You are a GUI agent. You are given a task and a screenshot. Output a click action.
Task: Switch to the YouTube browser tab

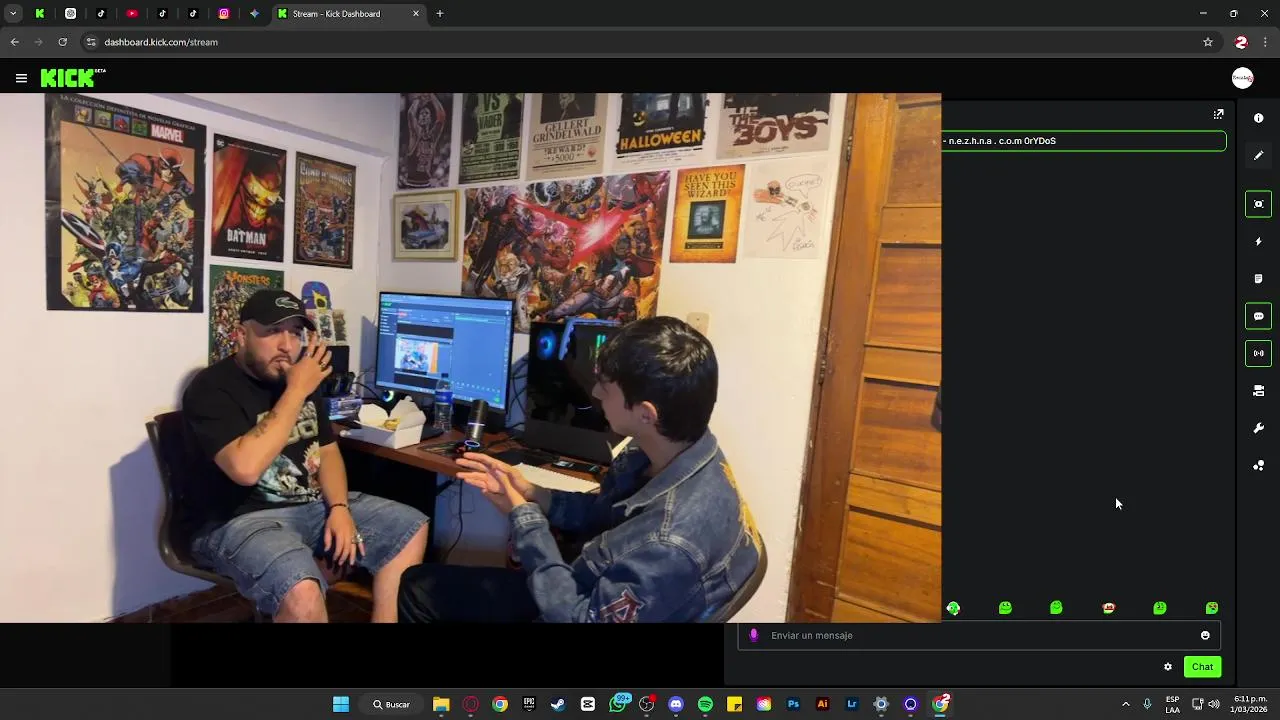pos(132,13)
